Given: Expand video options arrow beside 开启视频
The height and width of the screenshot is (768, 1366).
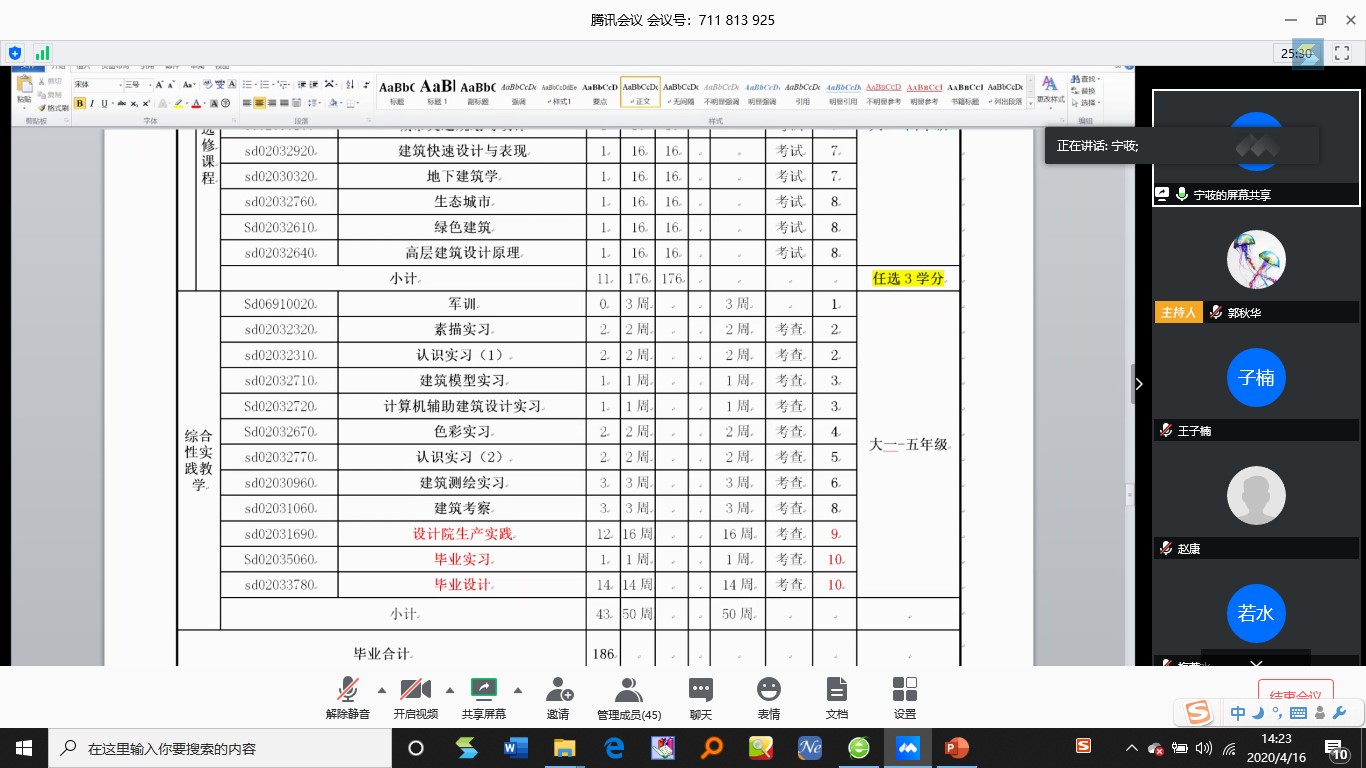Looking at the screenshot, I should (449, 690).
